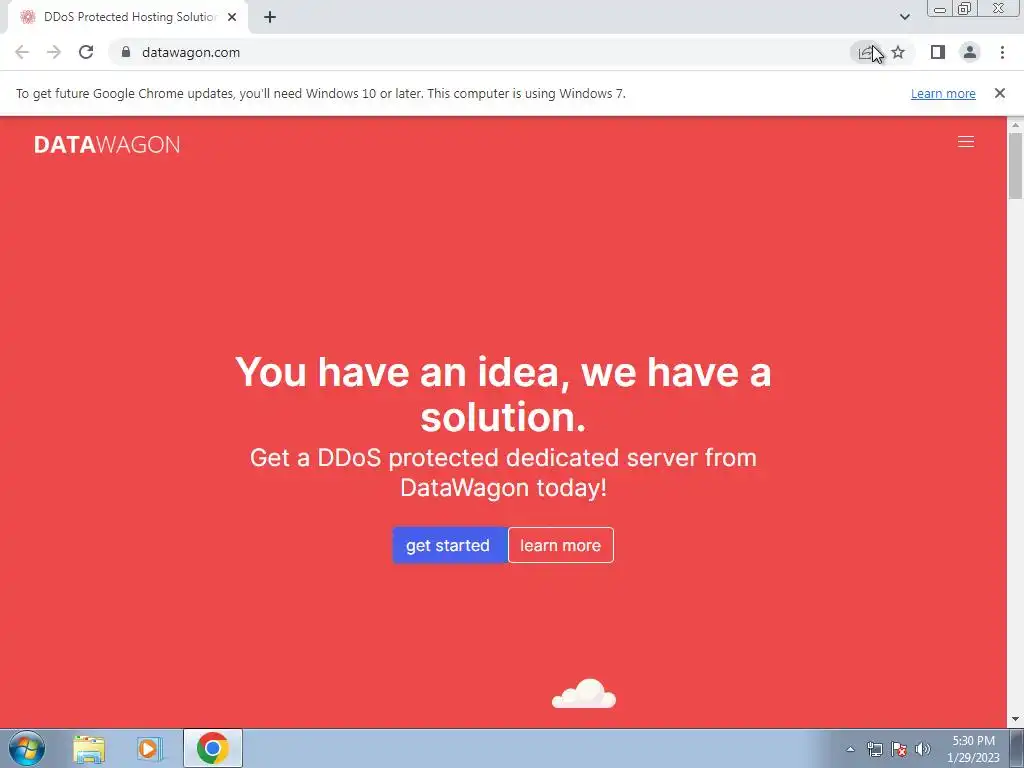Select the DDoS Protected Hosting Solutions tab
Image resolution: width=1024 pixels, height=768 pixels.
(128, 17)
